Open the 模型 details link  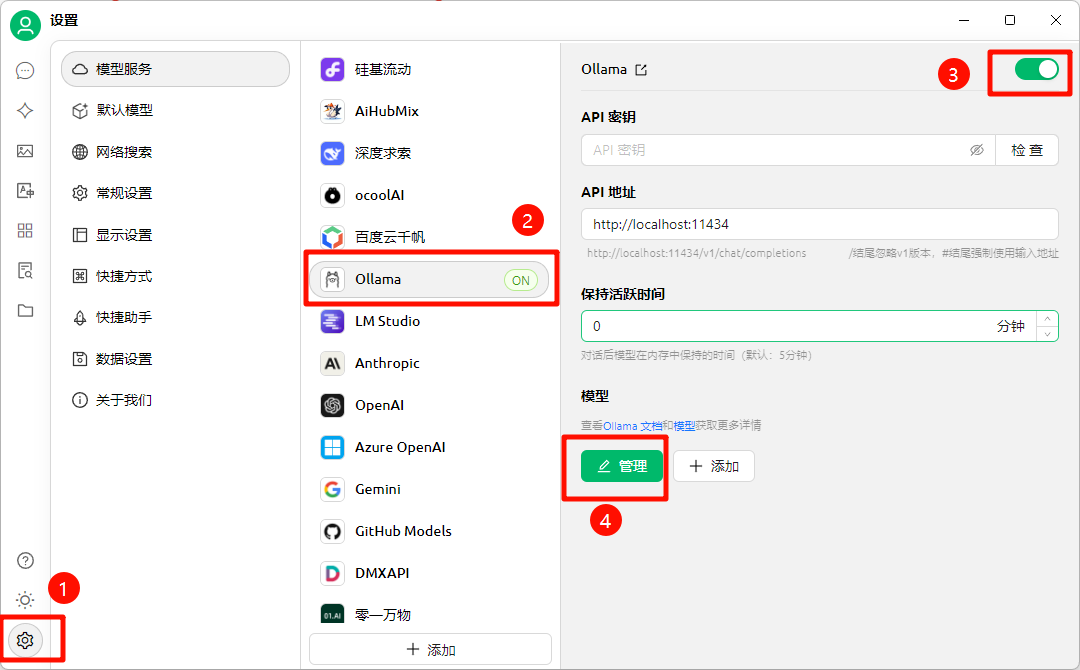(684, 426)
